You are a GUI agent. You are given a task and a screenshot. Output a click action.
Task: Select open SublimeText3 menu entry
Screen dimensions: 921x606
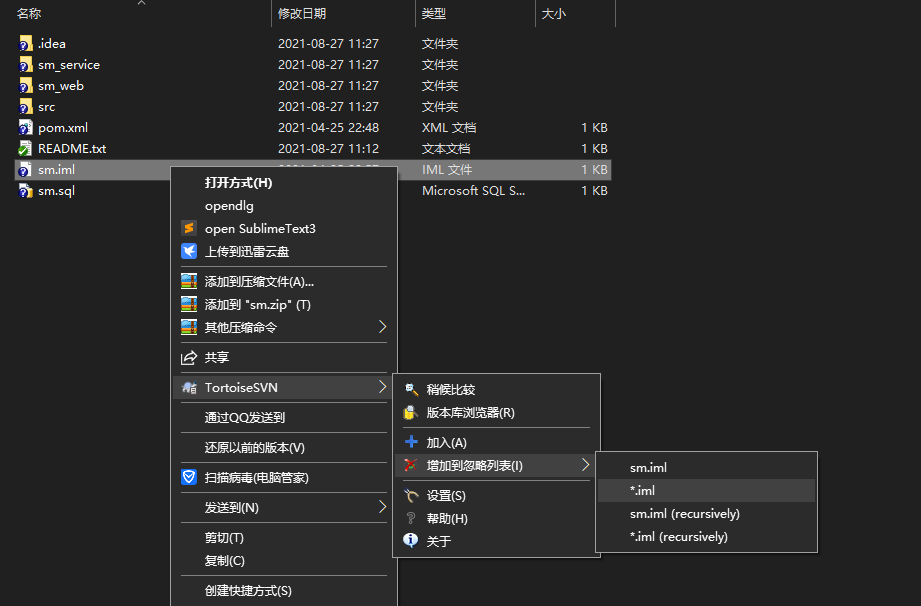click(260, 228)
